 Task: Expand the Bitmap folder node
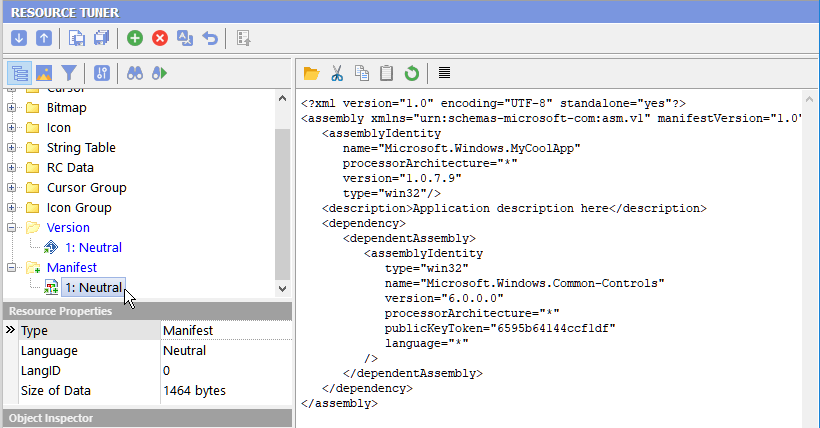(x=12, y=107)
